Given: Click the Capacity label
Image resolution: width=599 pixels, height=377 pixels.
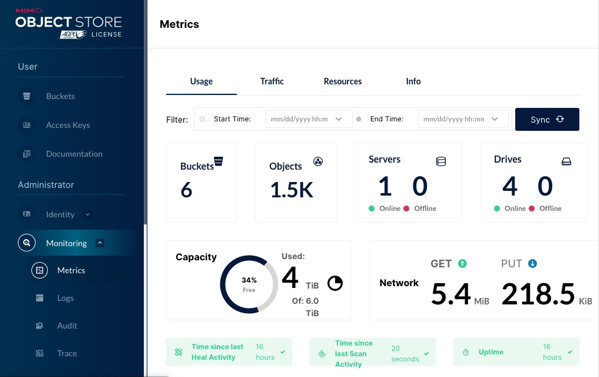Looking at the screenshot, I should point(196,257).
